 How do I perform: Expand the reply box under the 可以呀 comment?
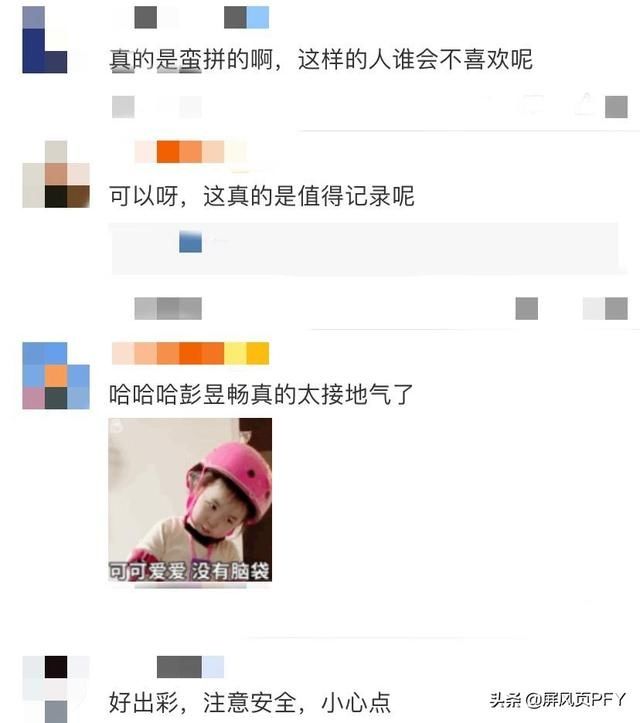(365, 249)
